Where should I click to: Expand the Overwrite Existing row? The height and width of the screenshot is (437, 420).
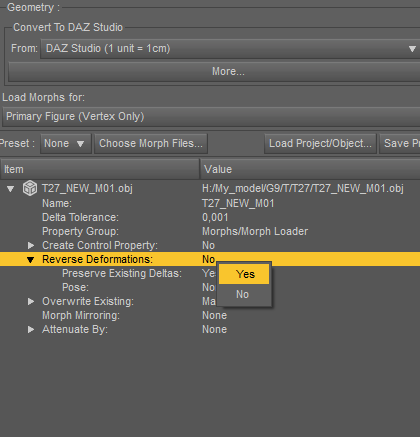point(31,302)
